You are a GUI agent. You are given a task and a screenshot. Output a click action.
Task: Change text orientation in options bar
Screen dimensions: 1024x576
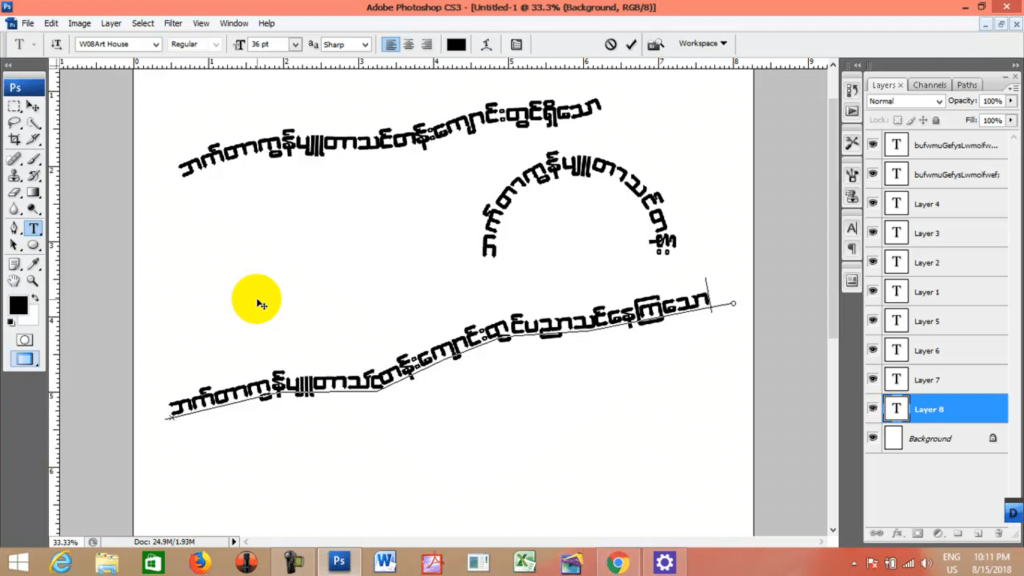pos(56,44)
